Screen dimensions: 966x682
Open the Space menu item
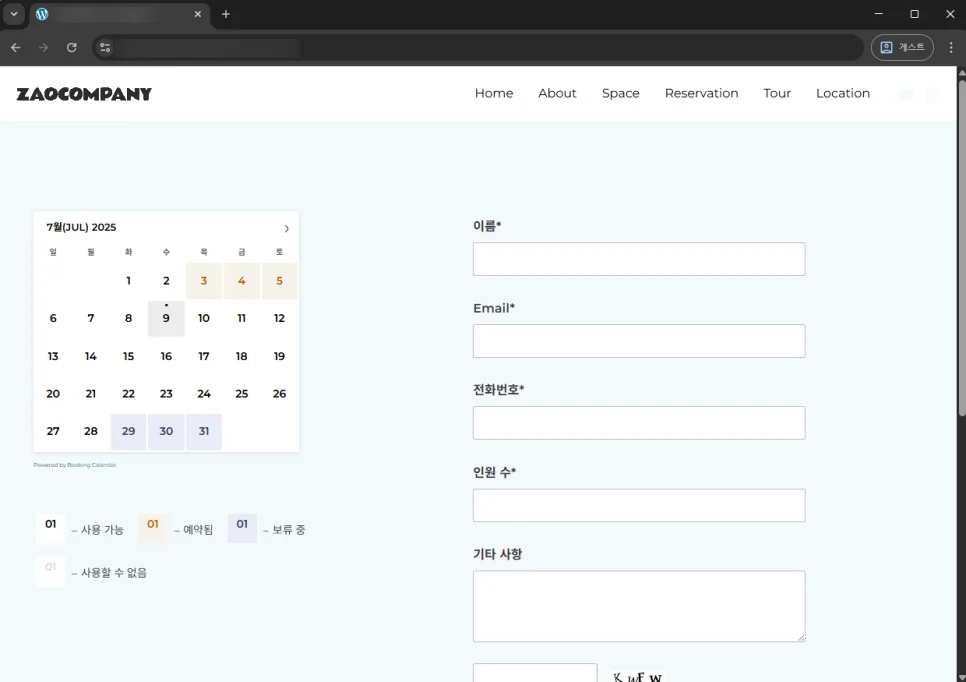pos(620,93)
